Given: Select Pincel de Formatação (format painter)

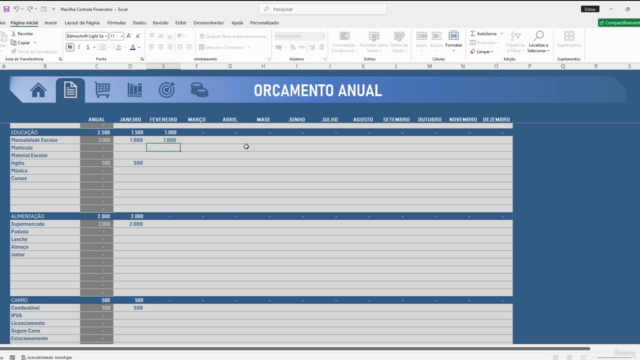Looking at the screenshot, I should tap(34, 51).
